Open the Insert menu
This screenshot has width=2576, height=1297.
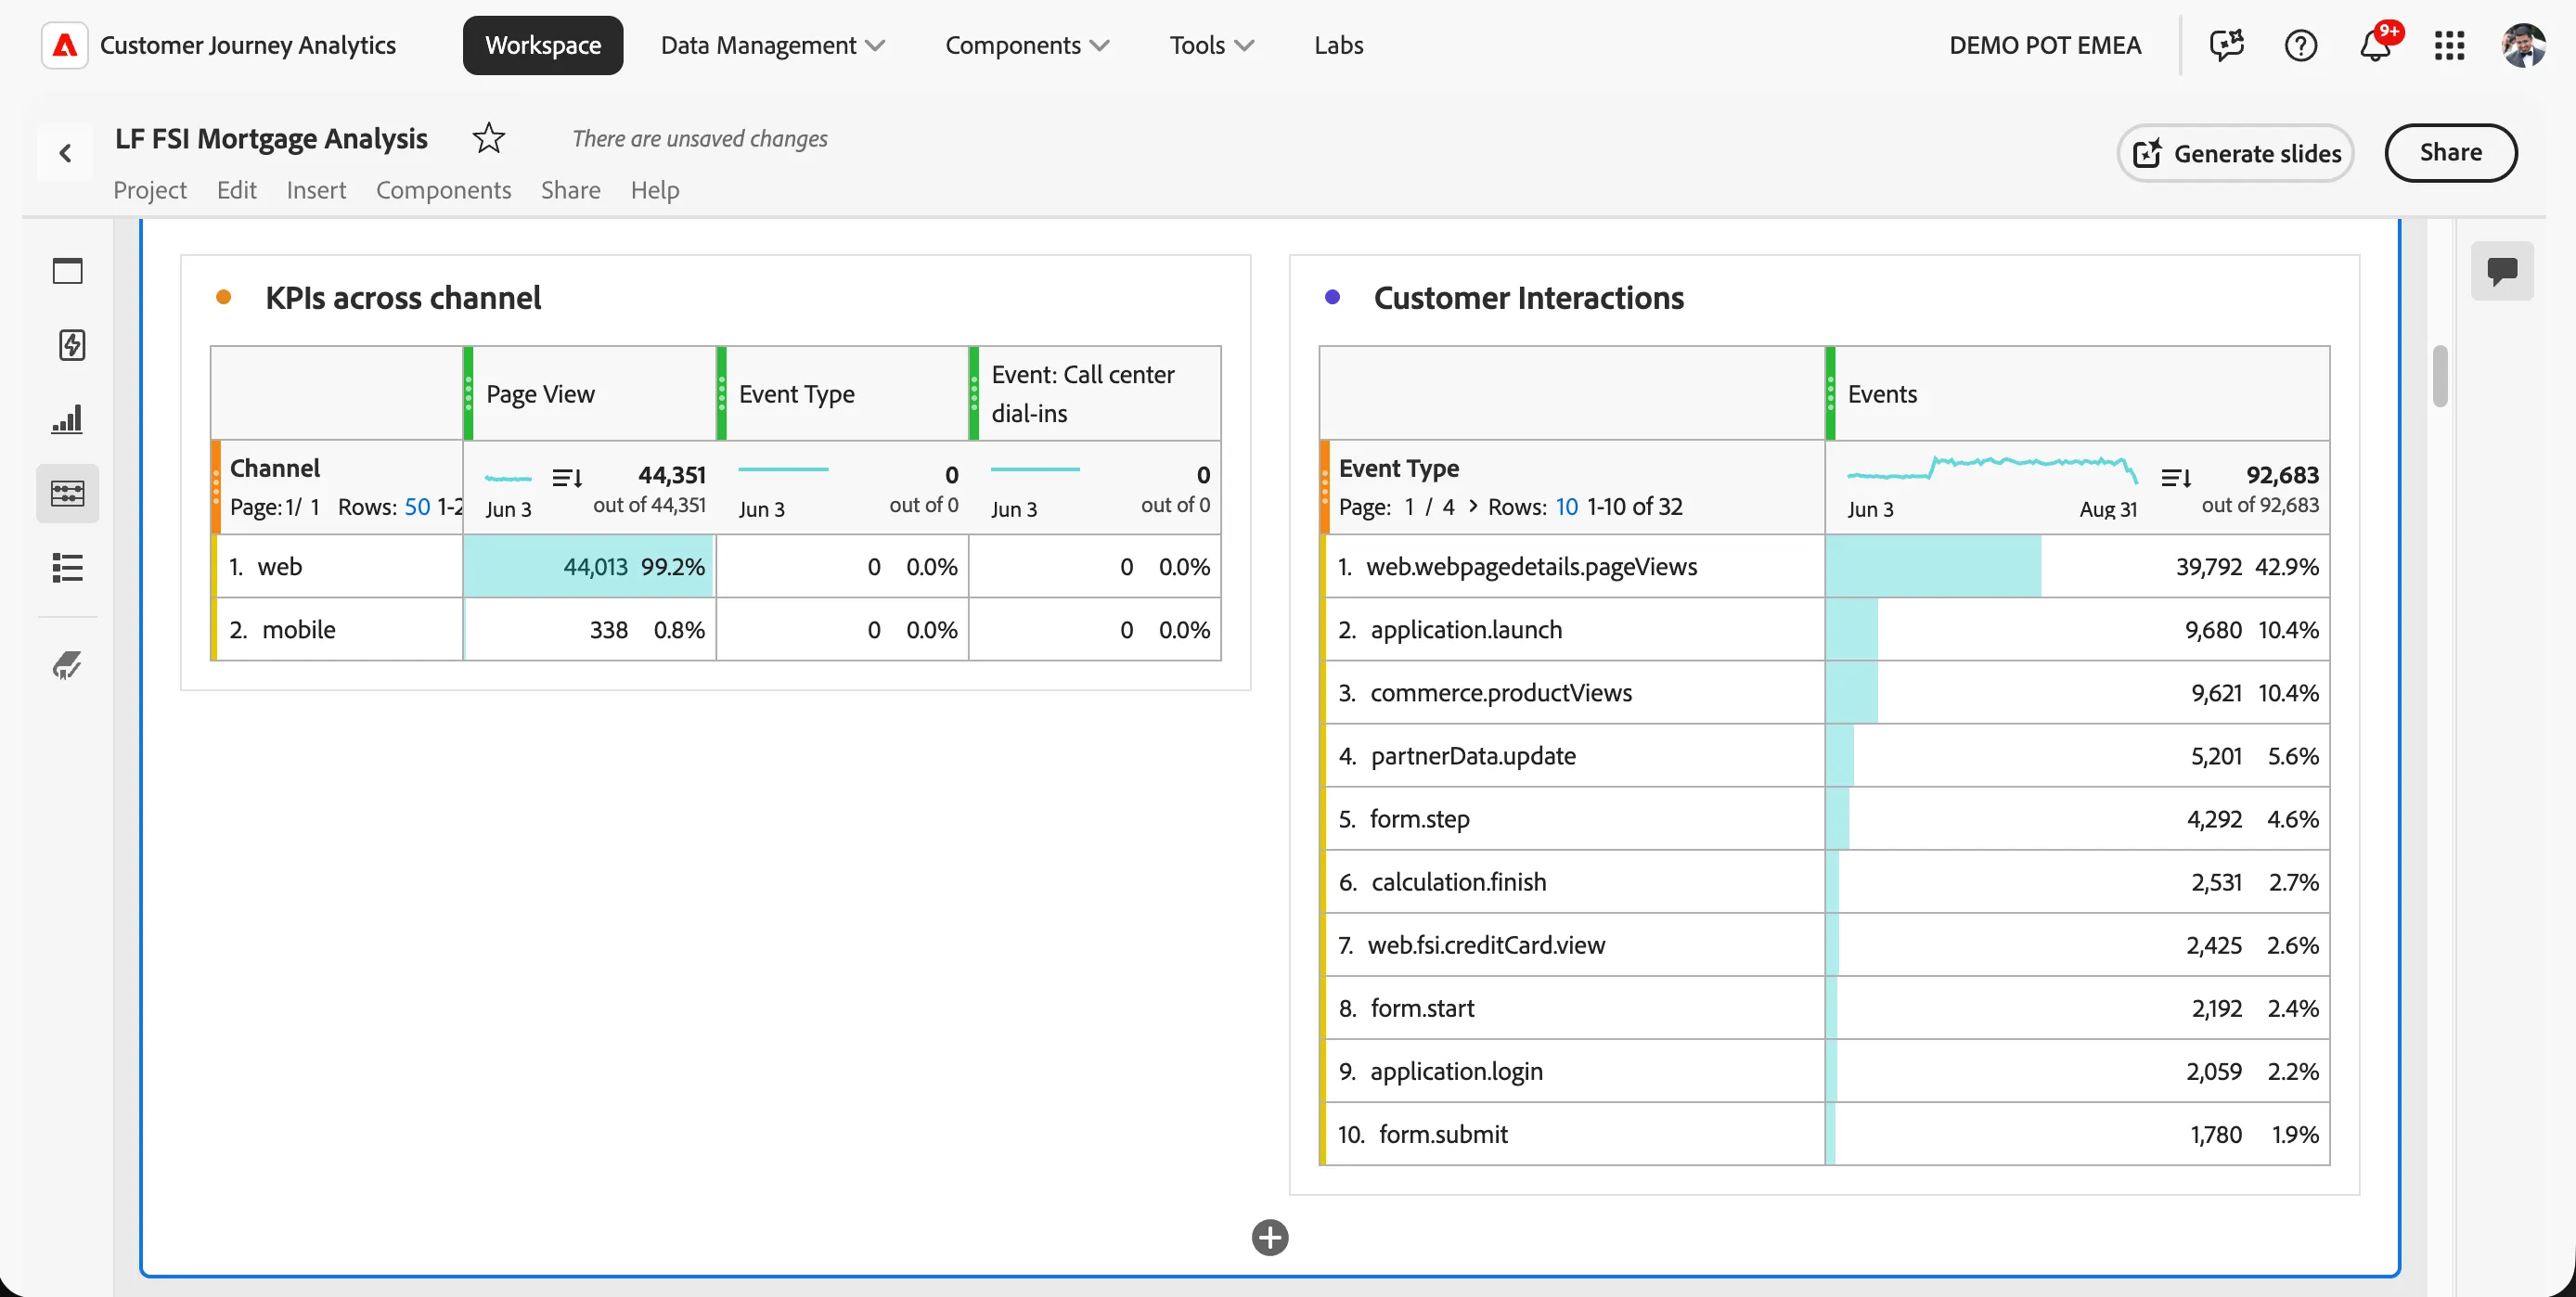[x=316, y=190]
